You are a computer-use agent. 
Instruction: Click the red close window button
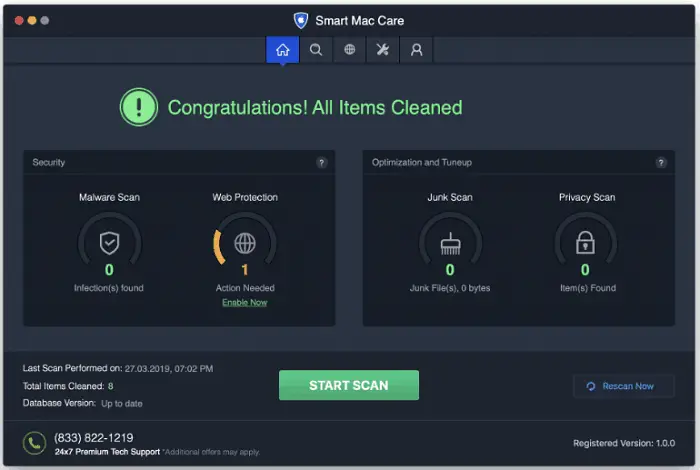tap(19, 21)
